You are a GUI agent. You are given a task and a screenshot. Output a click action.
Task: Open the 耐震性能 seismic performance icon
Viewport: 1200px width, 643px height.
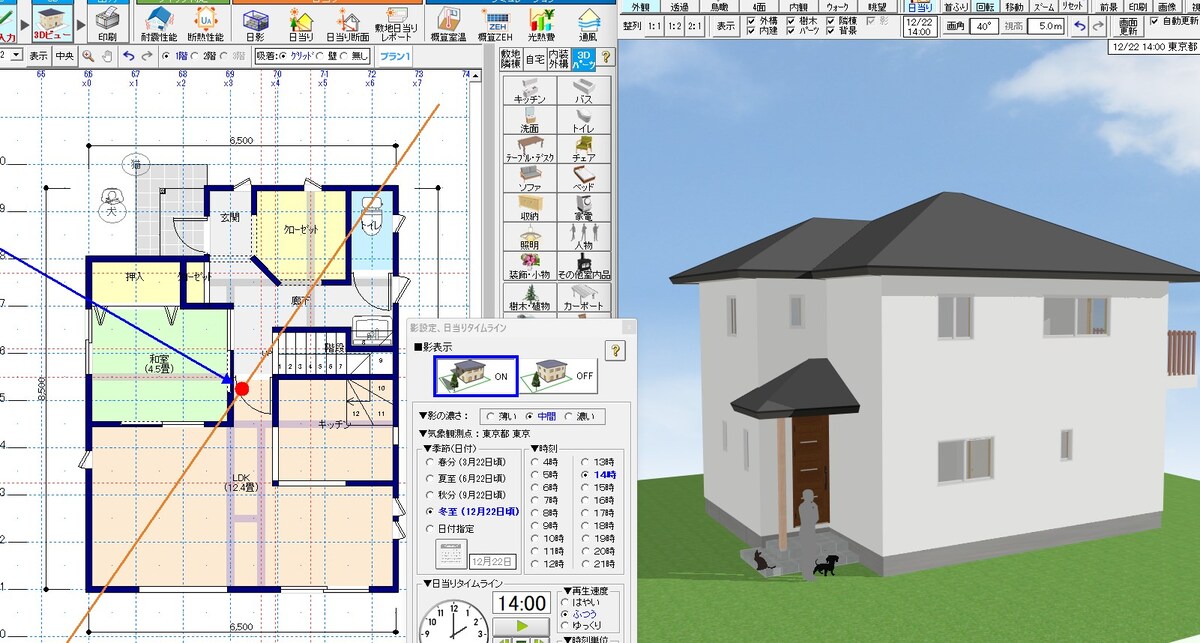[160, 23]
